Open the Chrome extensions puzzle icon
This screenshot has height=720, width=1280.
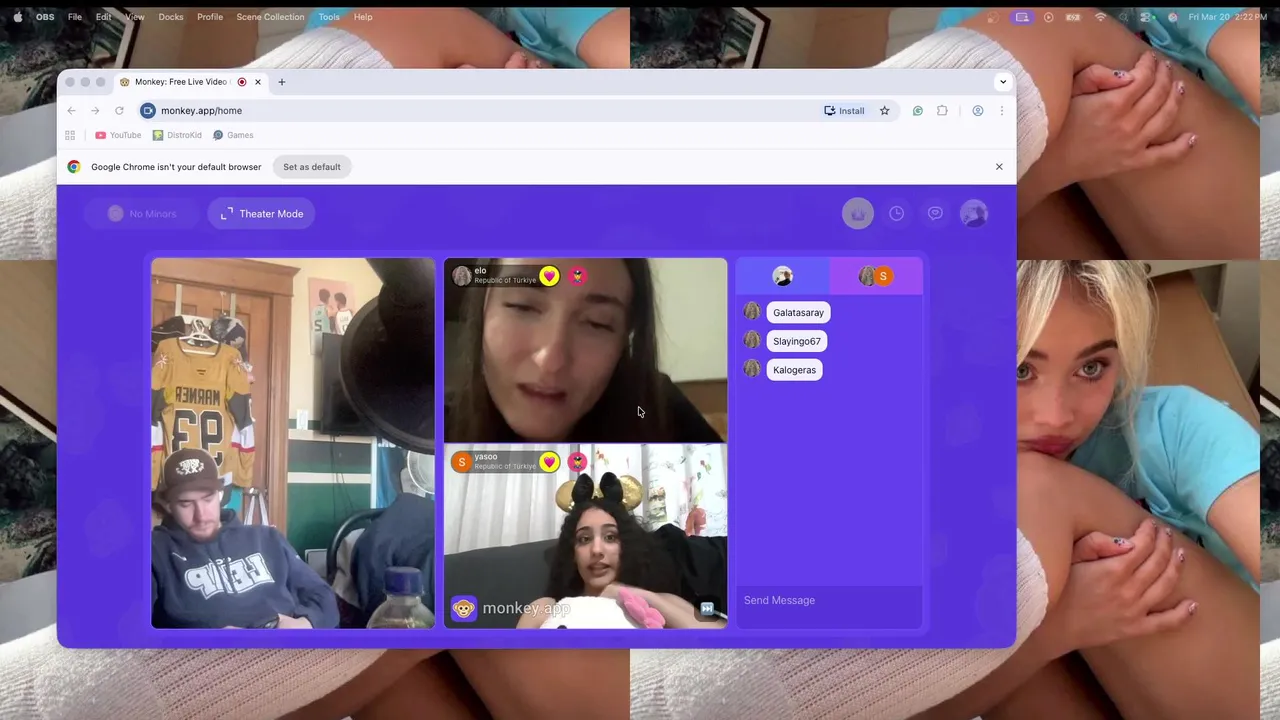coord(942,111)
